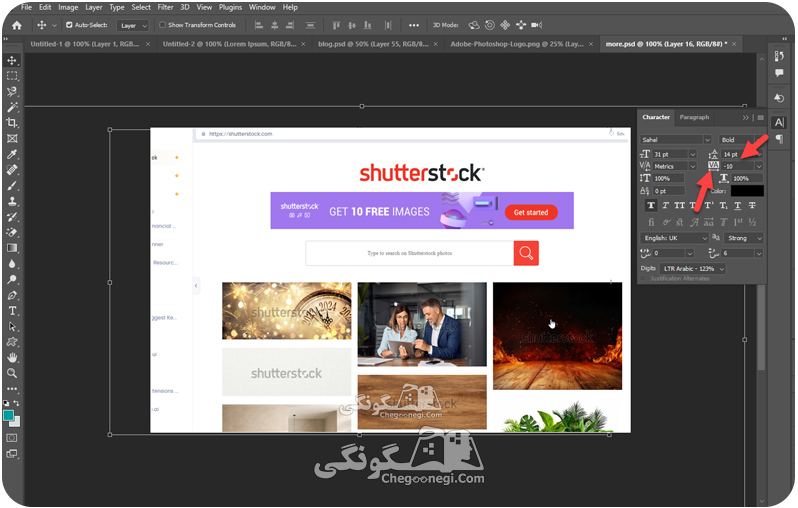The width and height of the screenshot is (798, 508).
Task: Toggle Faux Italic in Character panel
Action: pyautogui.click(x=665, y=206)
